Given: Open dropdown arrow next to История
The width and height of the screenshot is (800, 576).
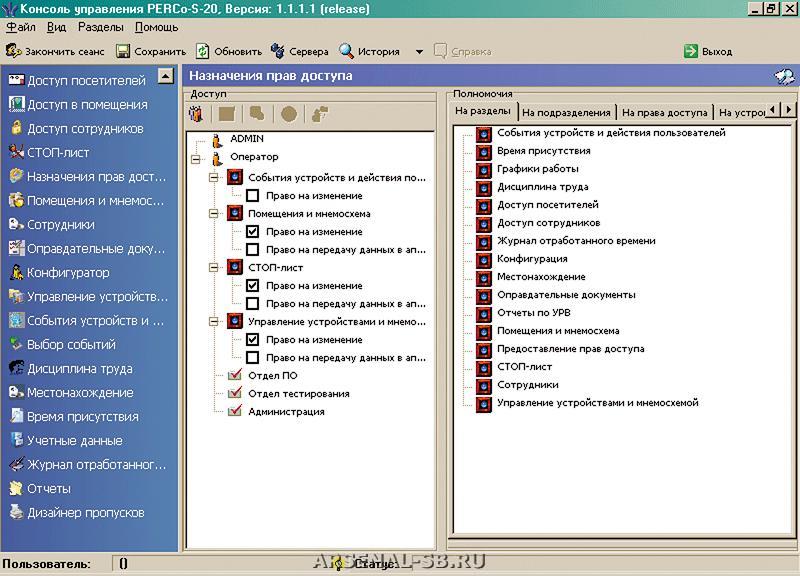Looking at the screenshot, I should coord(419,52).
